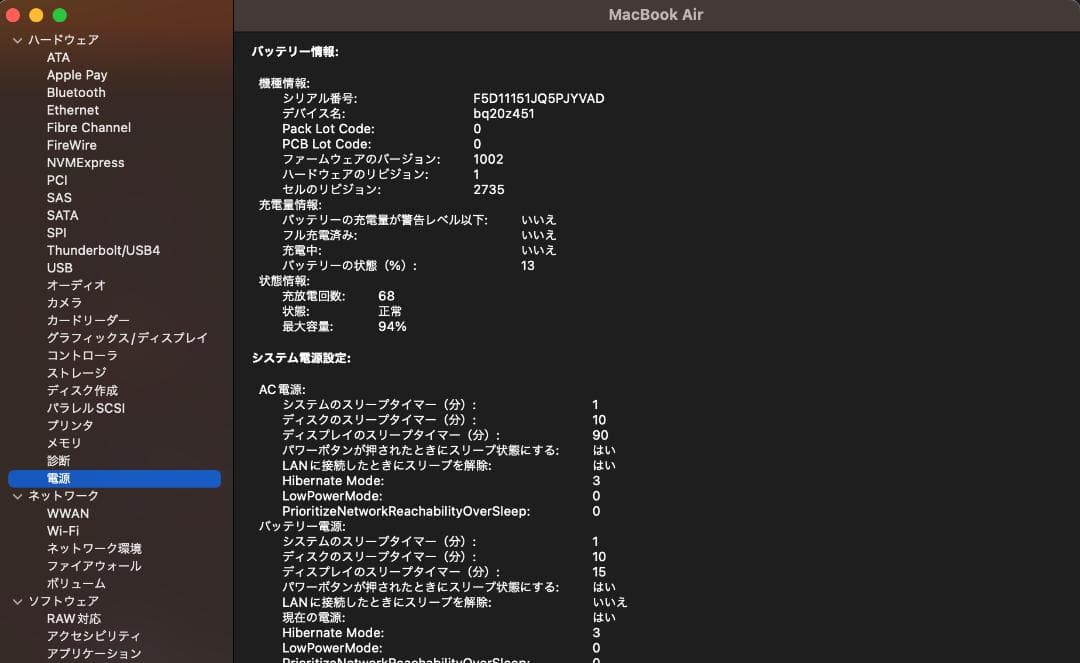Select Ethernet in the sidebar
This screenshot has width=1080, height=663.
[73, 110]
